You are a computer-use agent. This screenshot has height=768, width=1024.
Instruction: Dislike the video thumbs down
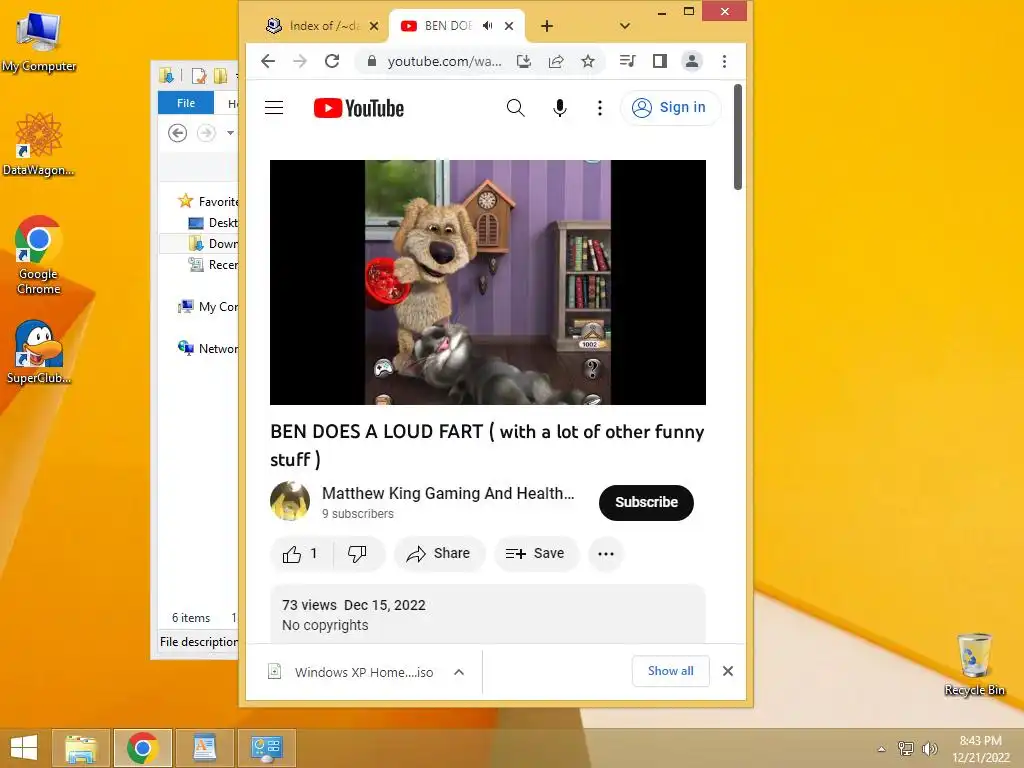tap(358, 554)
